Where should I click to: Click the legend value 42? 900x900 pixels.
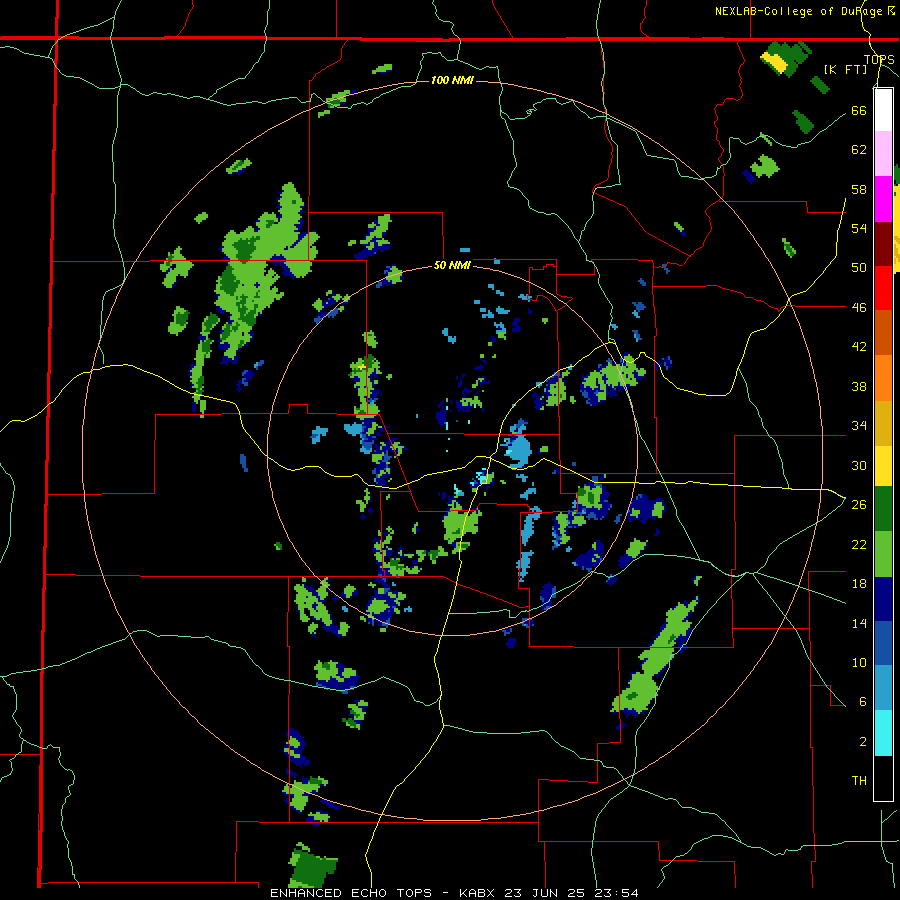859,347
